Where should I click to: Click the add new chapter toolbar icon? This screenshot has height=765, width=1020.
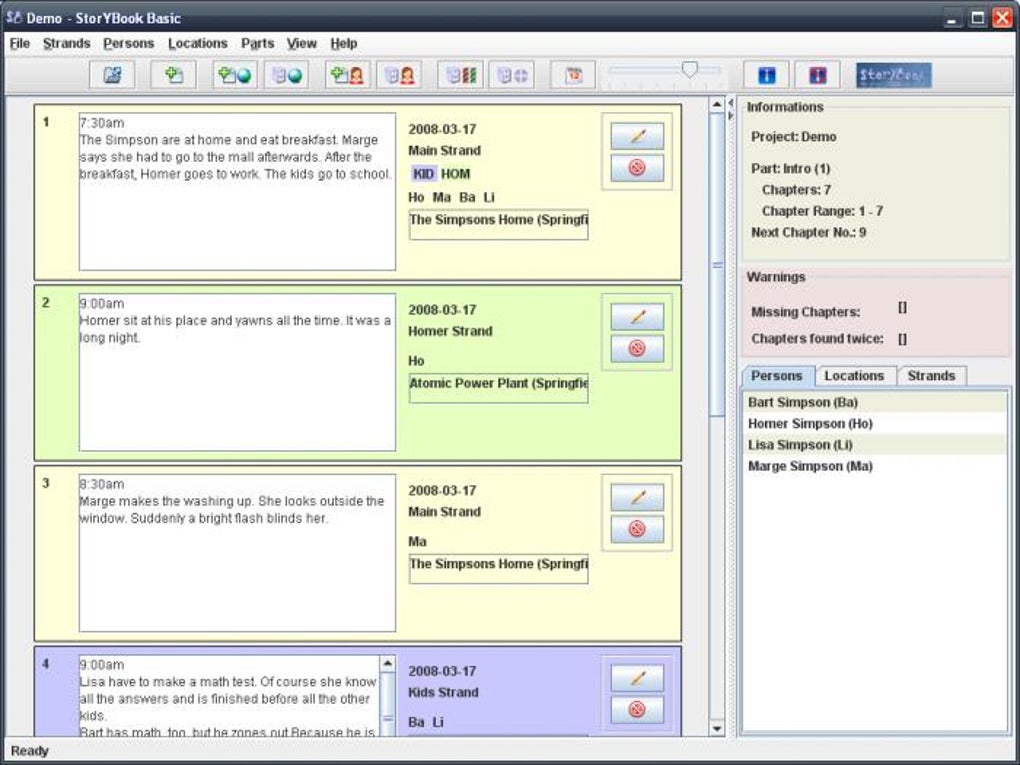point(173,75)
